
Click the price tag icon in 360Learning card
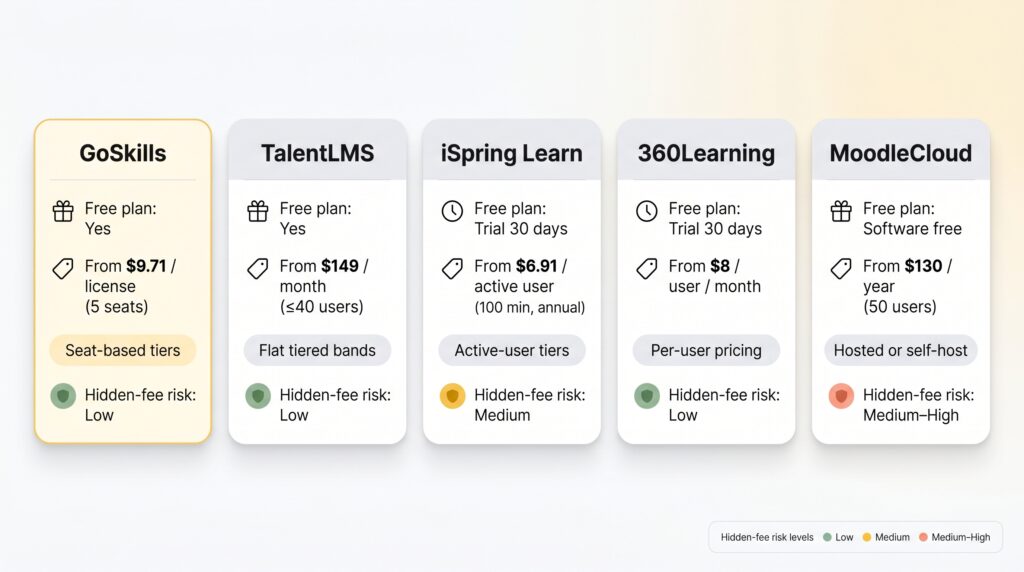(647, 268)
